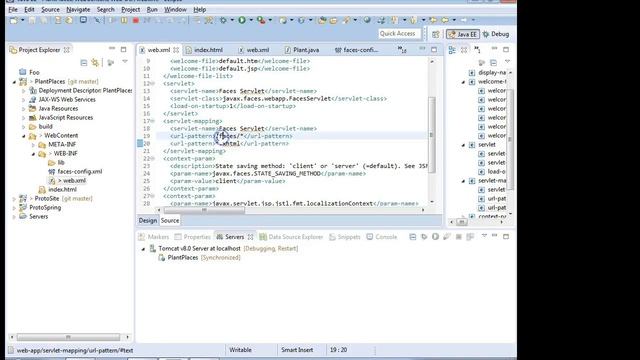Viewport: 640px width, 360px height.
Task: Open the Console tab in bottom panel
Action: (382, 237)
